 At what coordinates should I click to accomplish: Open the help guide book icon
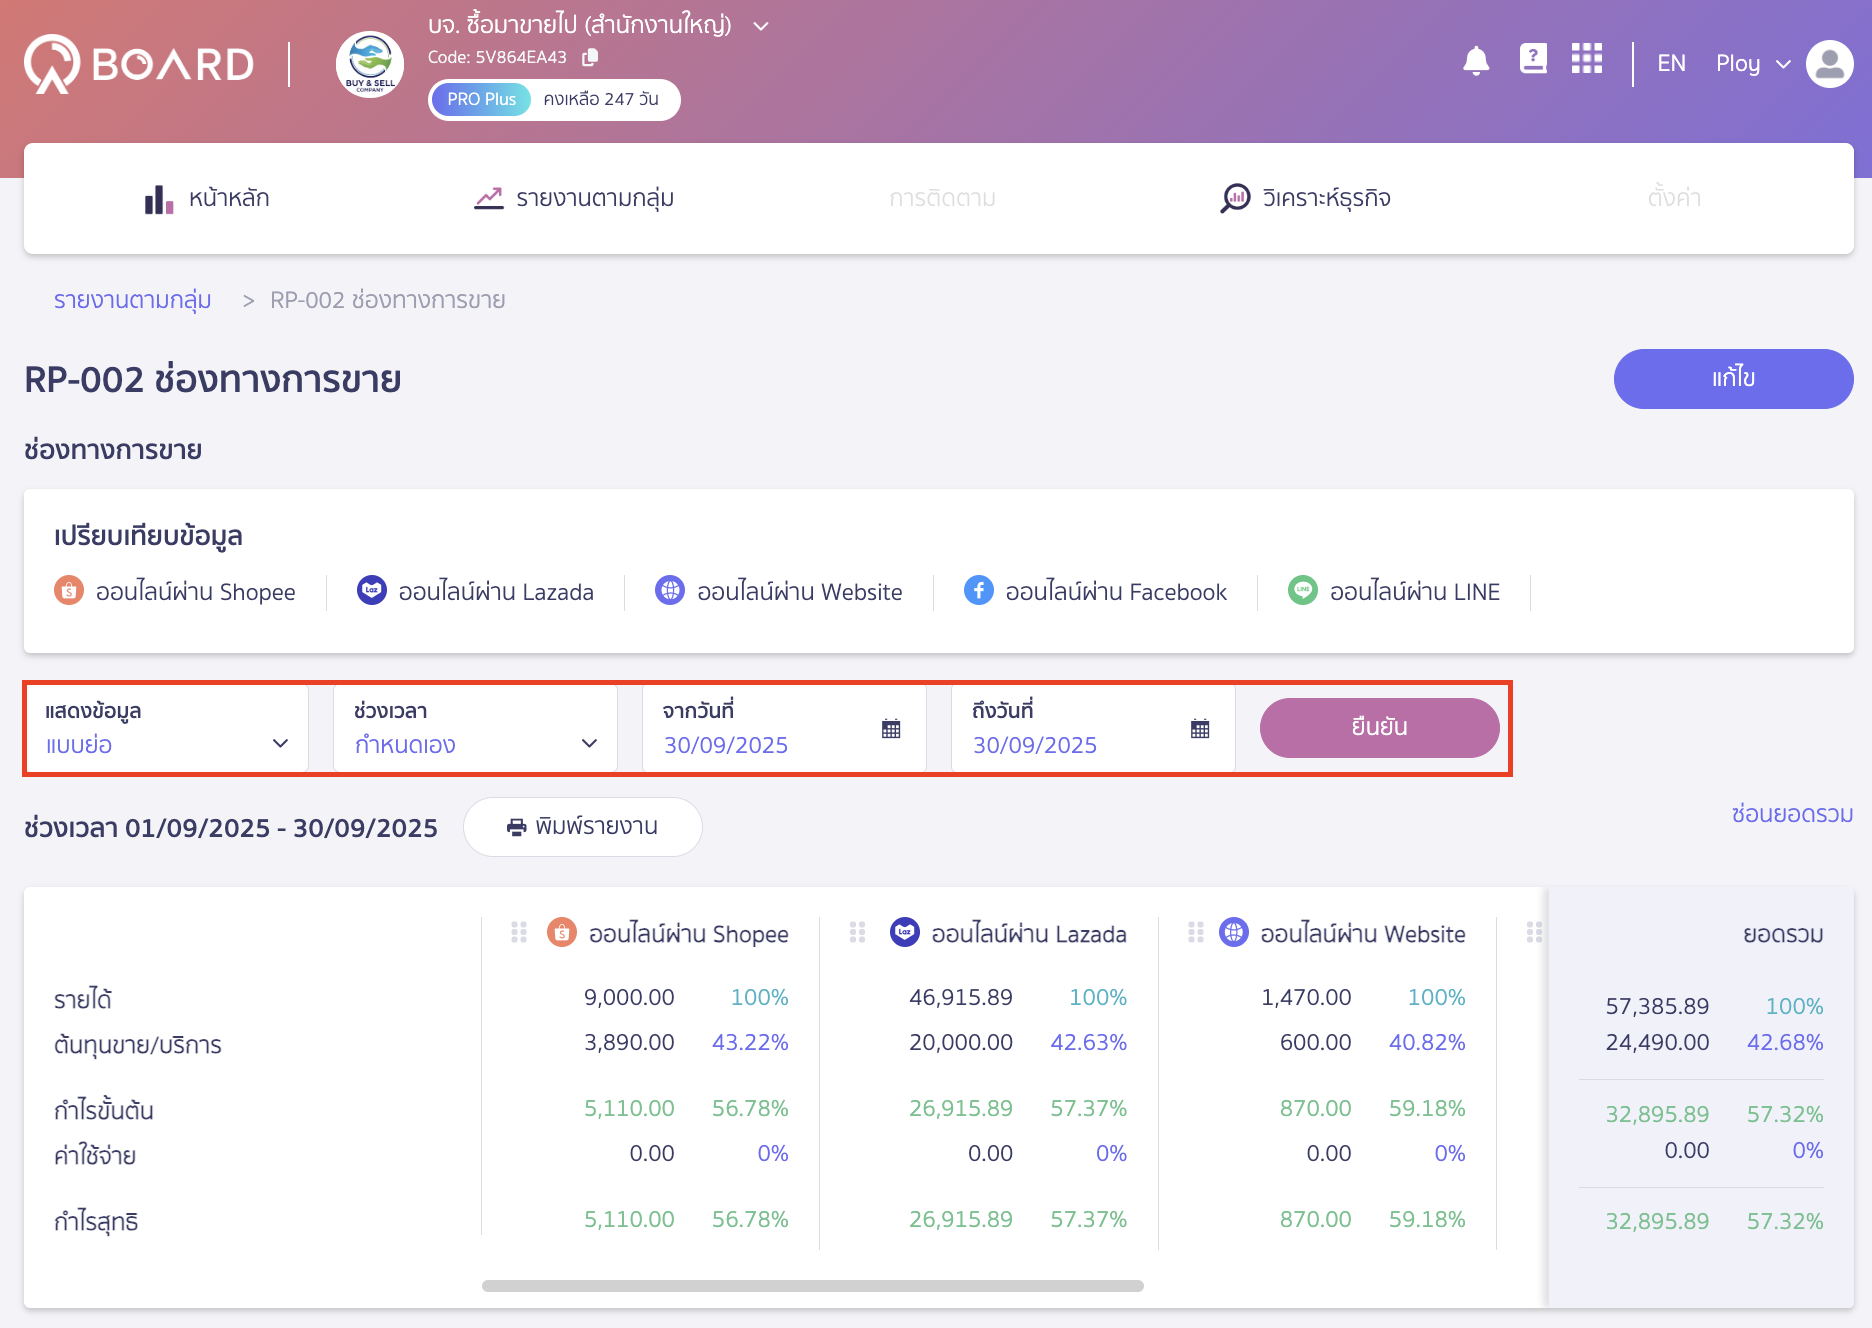1533,60
